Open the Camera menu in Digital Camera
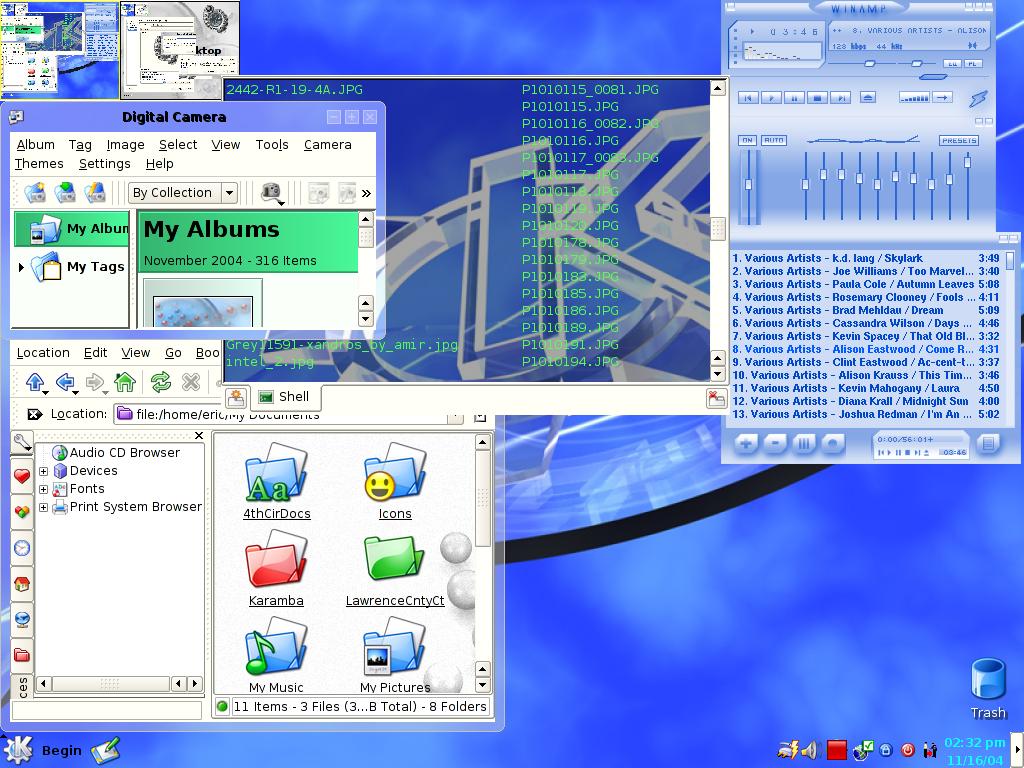The width and height of the screenshot is (1024, 768). click(328, 145)
